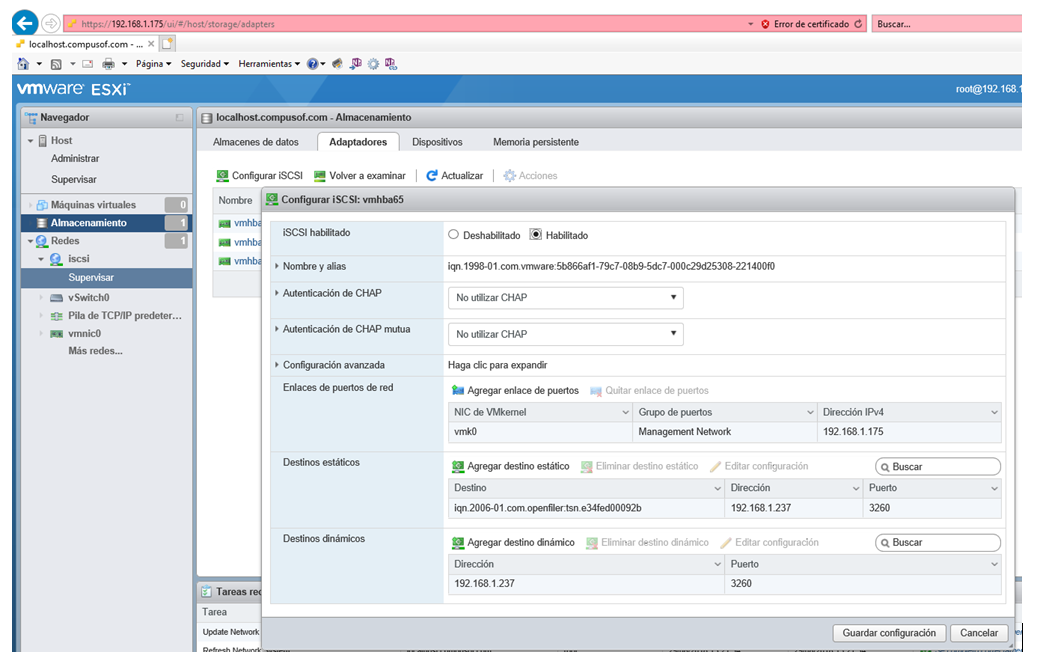Select the localhost.compusof.com browser tab

[x=85, y=44]
